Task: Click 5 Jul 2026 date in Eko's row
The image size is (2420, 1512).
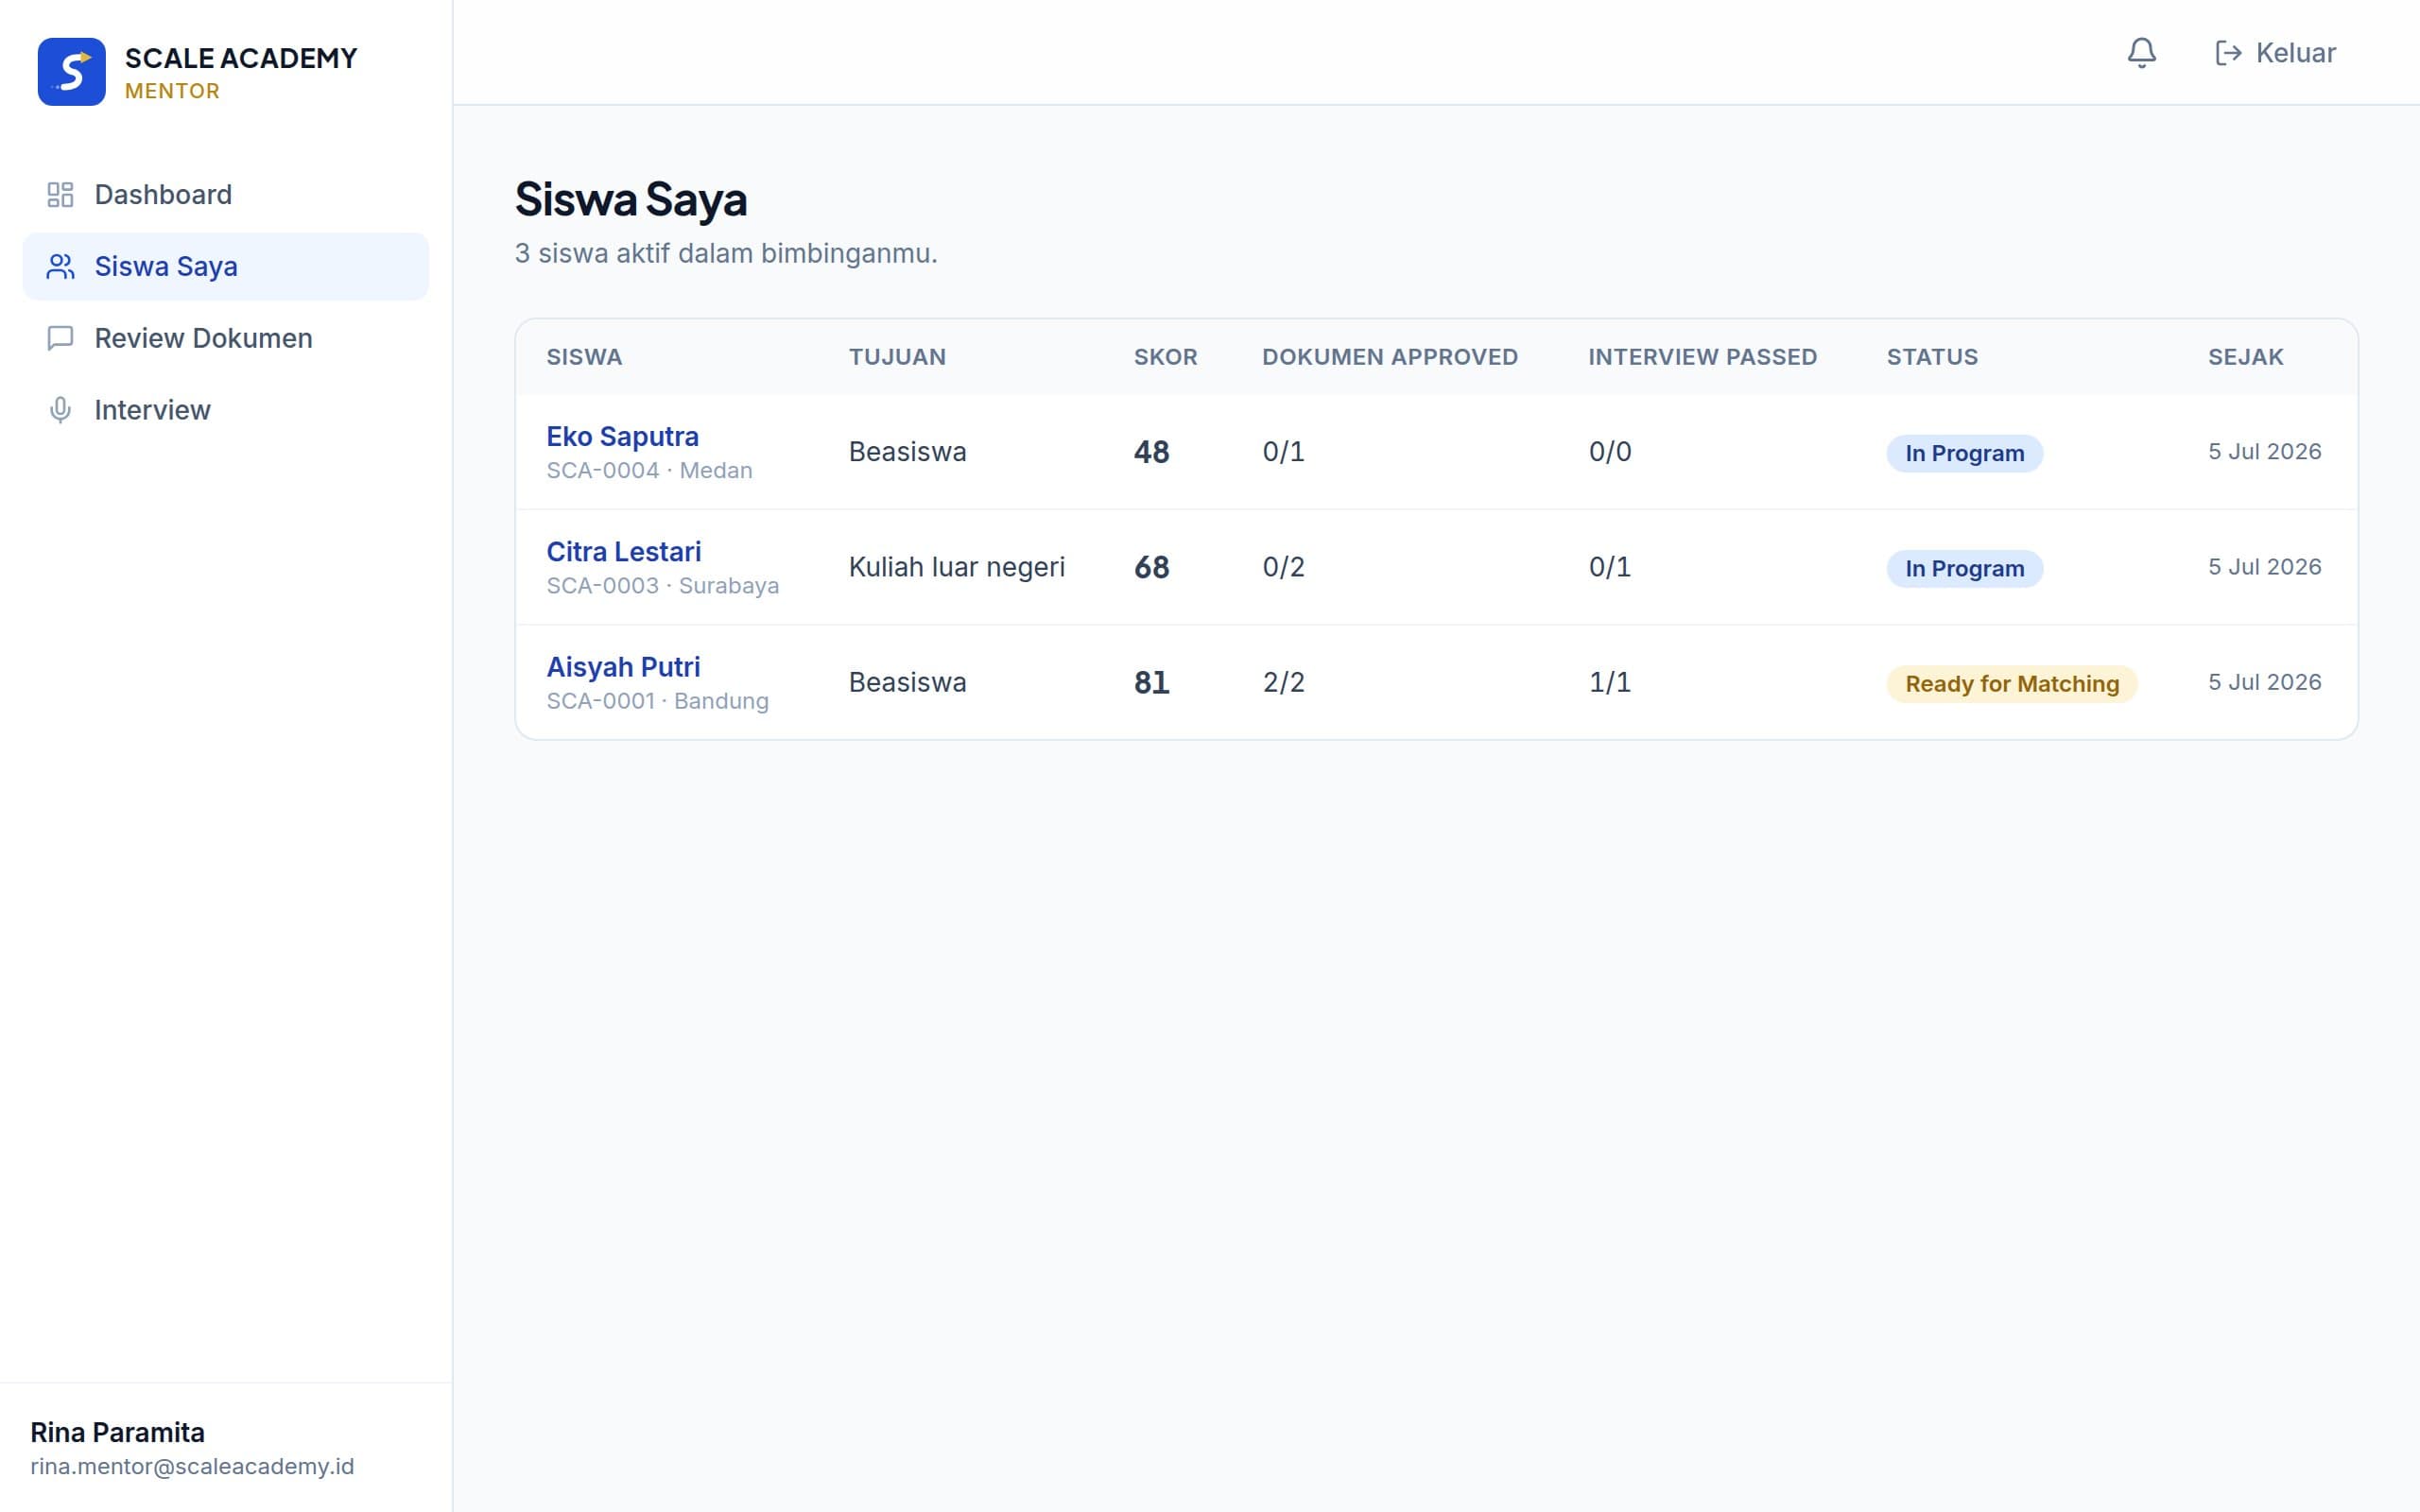Action: coord(2264,451)
